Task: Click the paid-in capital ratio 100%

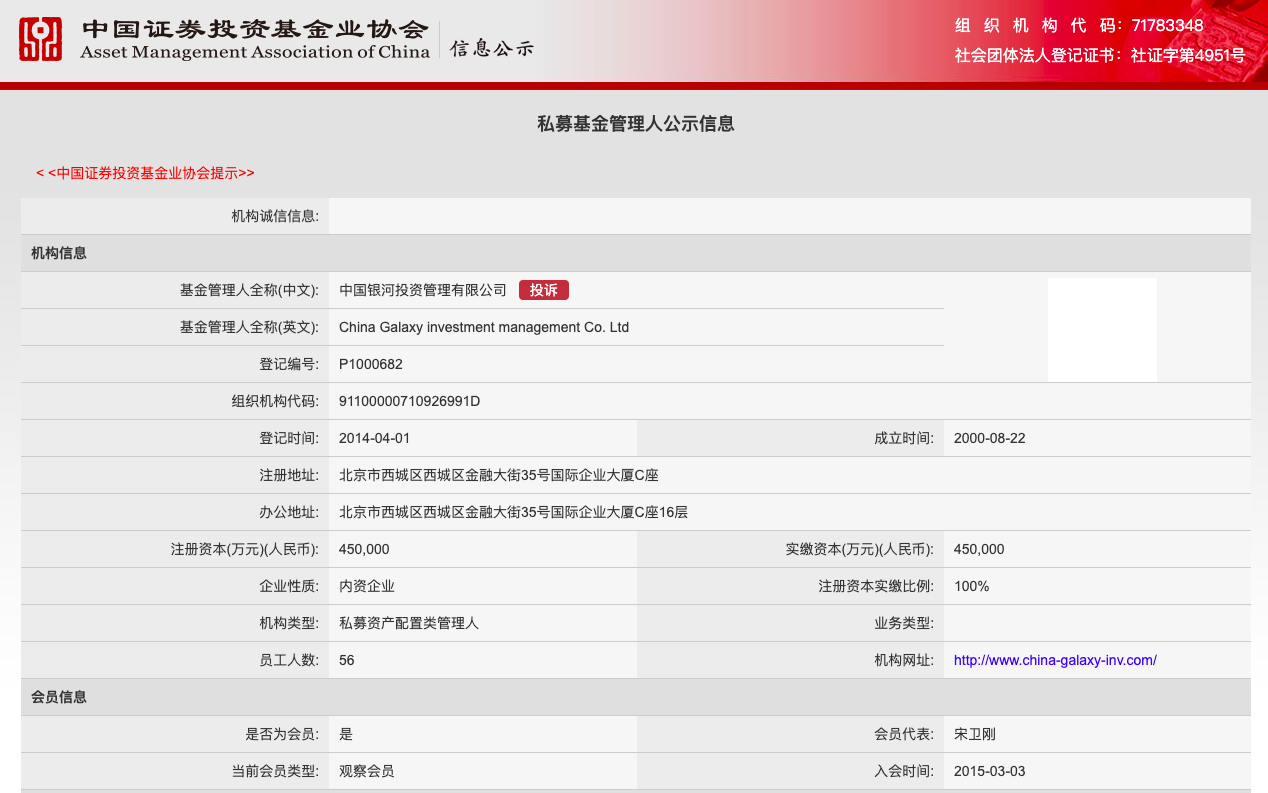Action: pyautogui.click(x=971, y=586)
